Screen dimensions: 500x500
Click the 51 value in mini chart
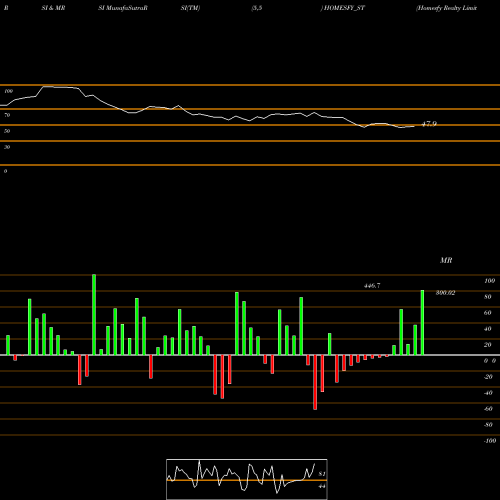pyautogui.click(x=322, y=474)
